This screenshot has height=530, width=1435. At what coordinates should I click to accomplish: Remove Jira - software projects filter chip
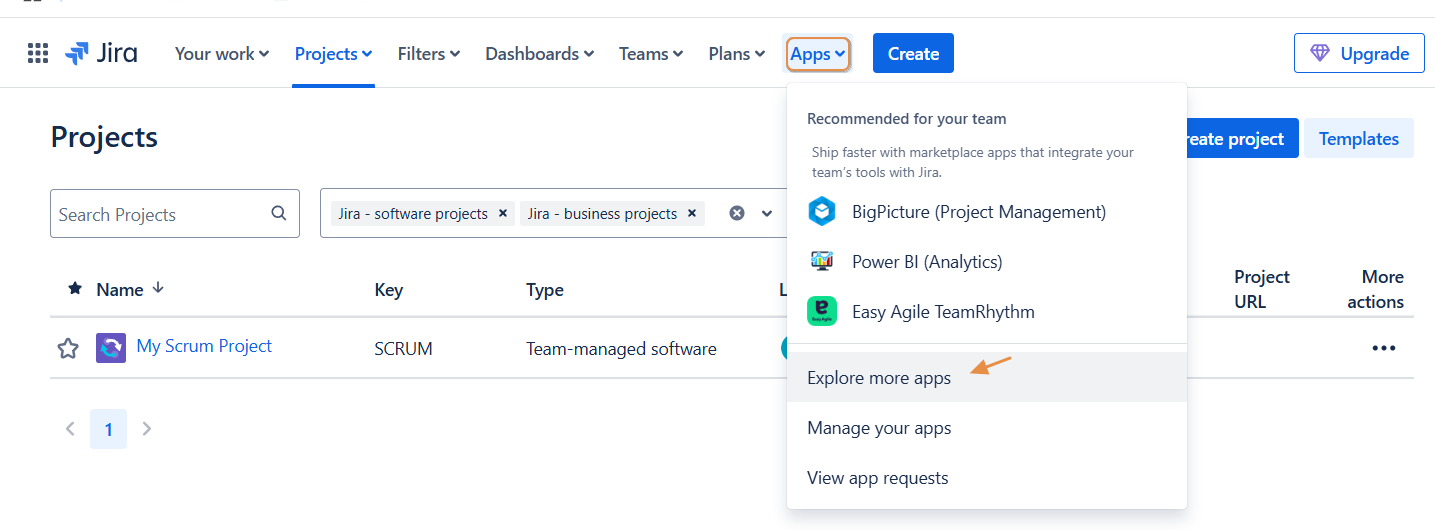click(503, 214)
